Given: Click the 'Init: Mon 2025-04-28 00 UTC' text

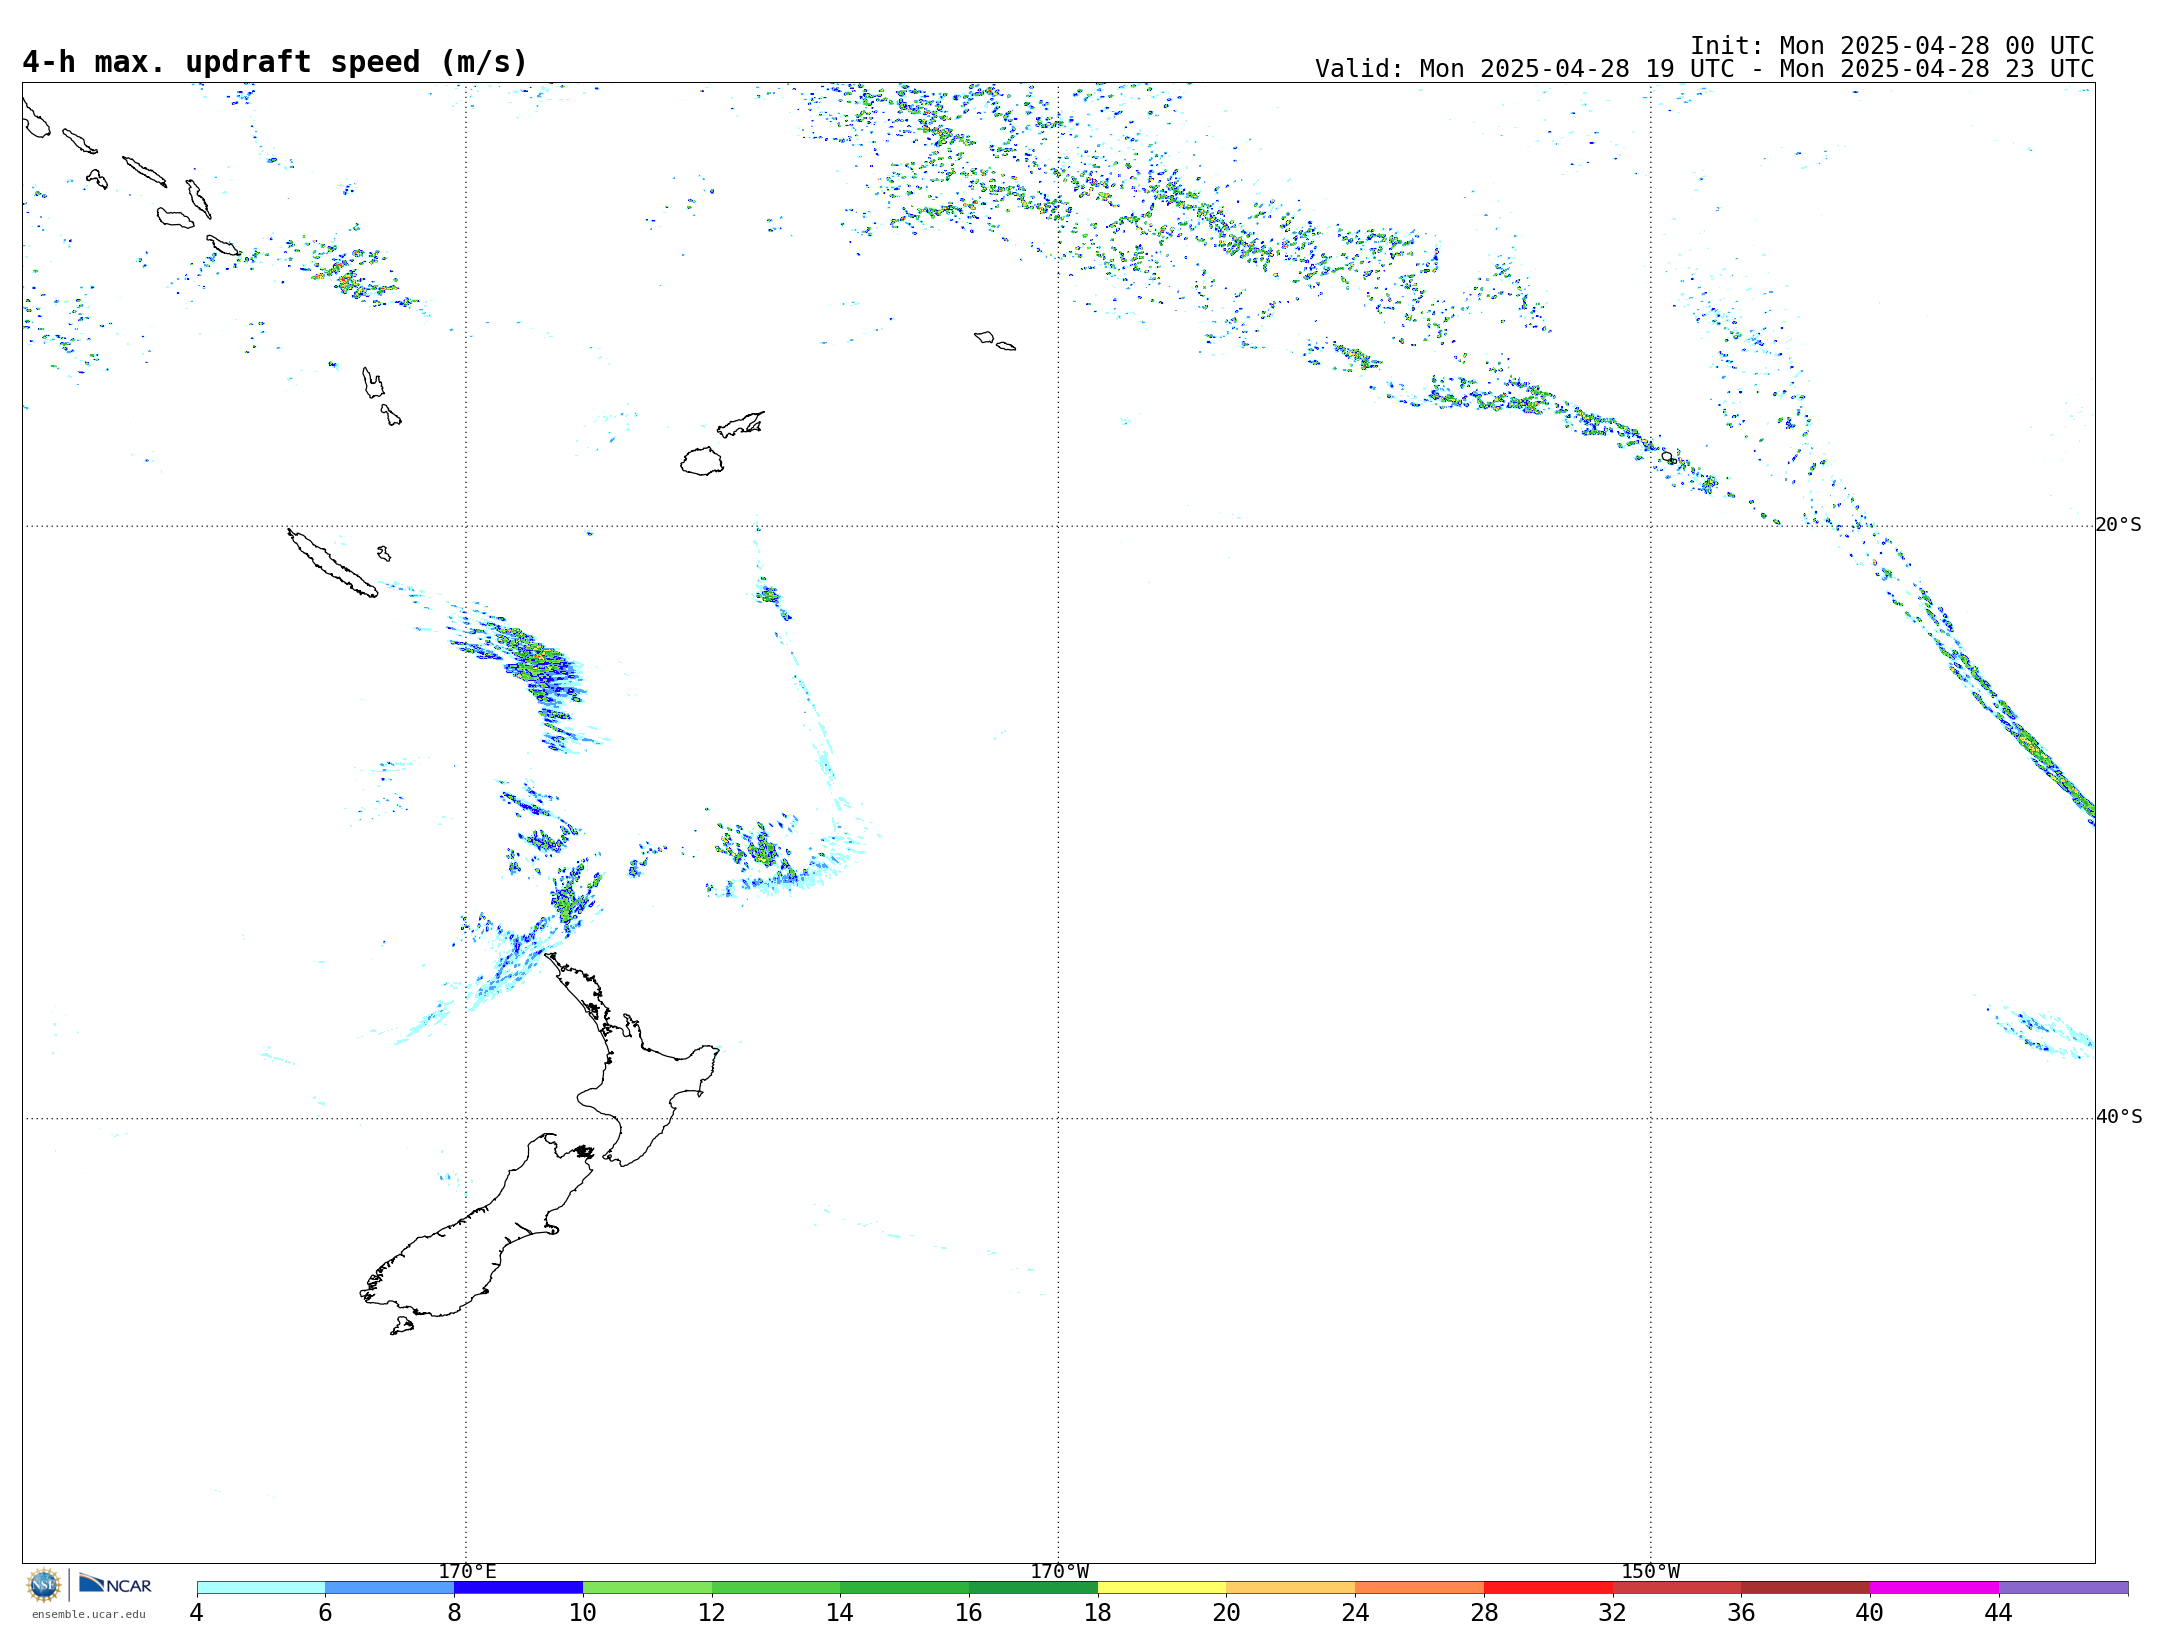Looking at the screenshot, I should [x=1892, y=46].
